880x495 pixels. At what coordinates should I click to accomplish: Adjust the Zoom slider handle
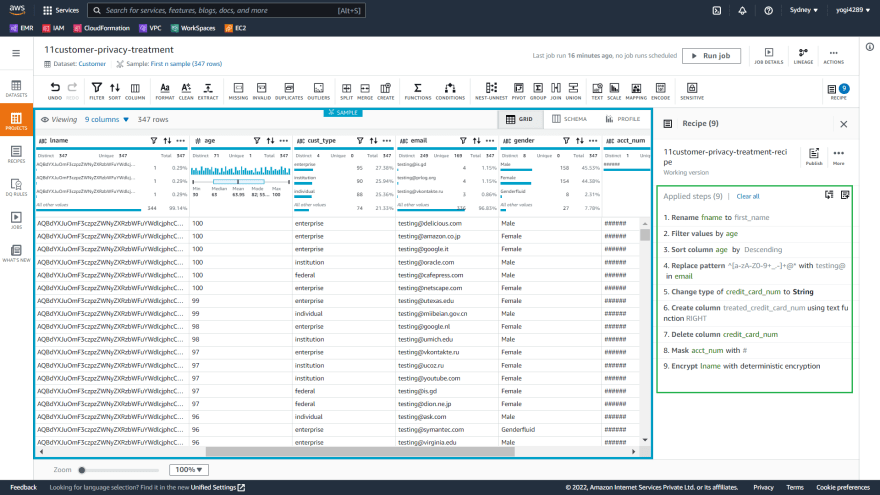[82, 470]
